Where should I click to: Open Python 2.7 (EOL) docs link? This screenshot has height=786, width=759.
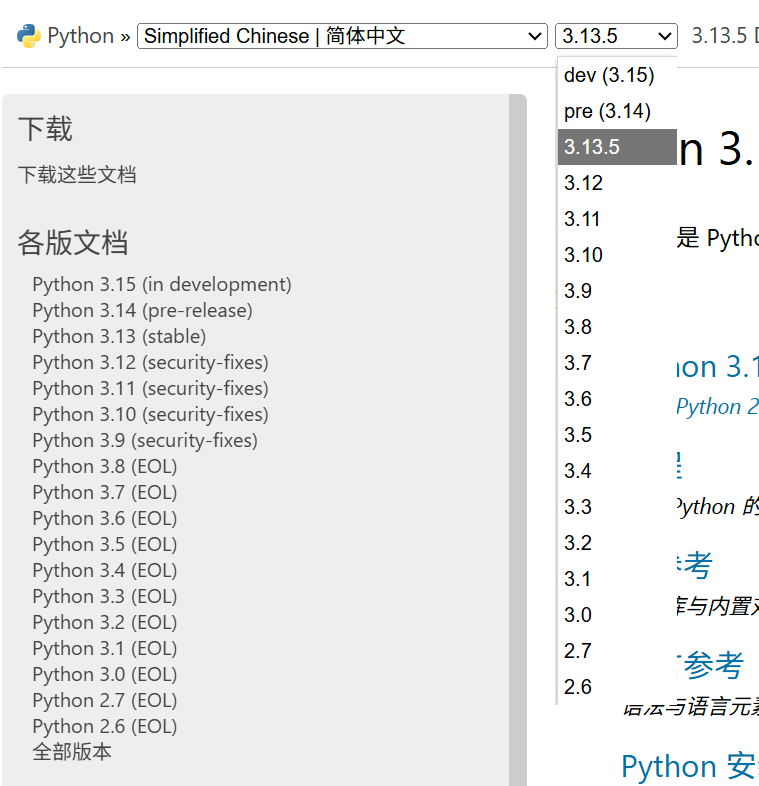click(105, 701)
